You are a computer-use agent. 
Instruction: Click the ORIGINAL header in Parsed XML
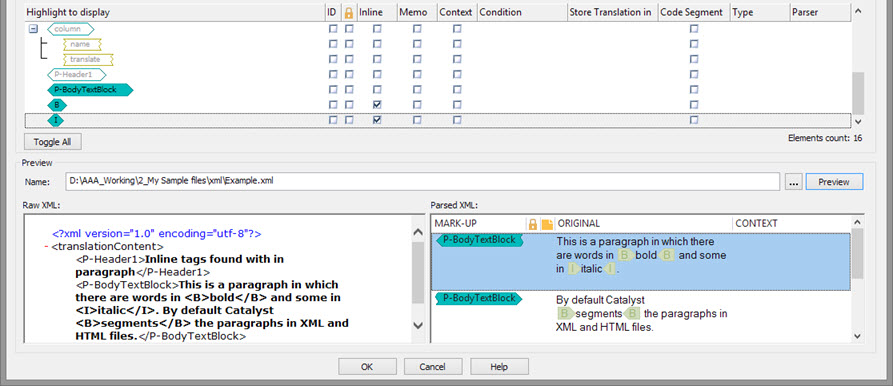click(644, 224)
